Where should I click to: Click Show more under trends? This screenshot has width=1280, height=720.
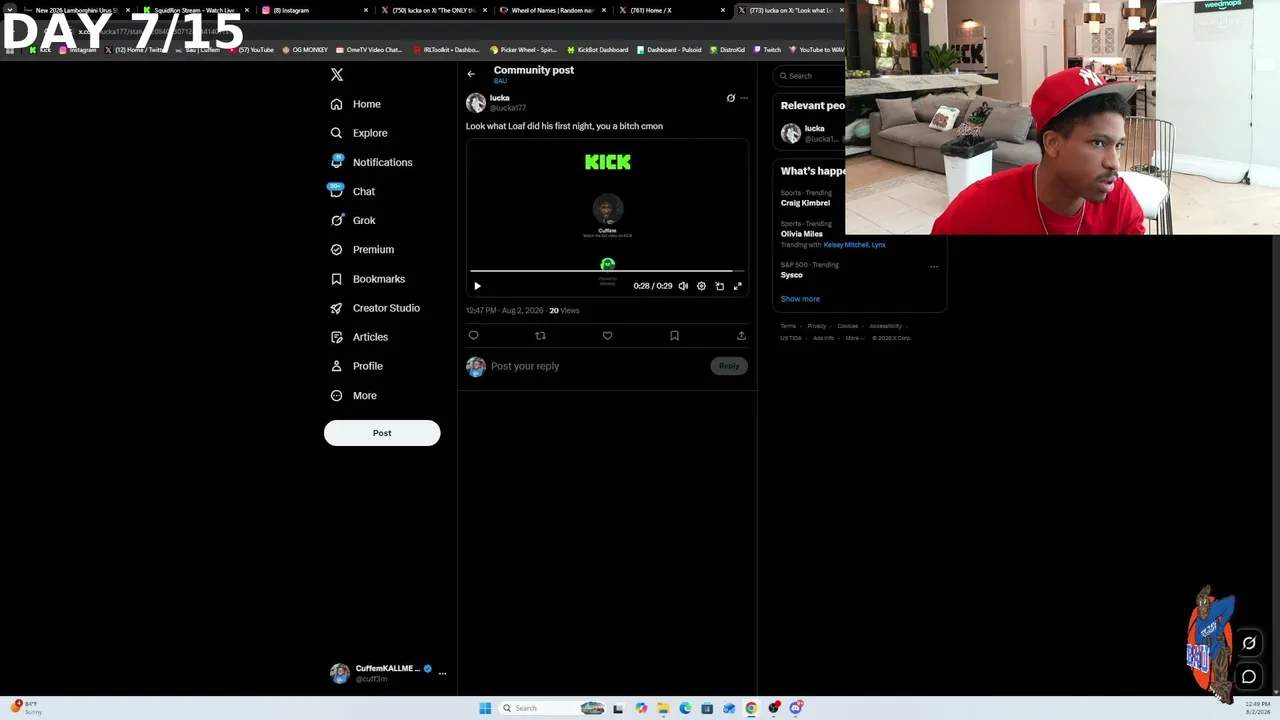pos(800,299)
